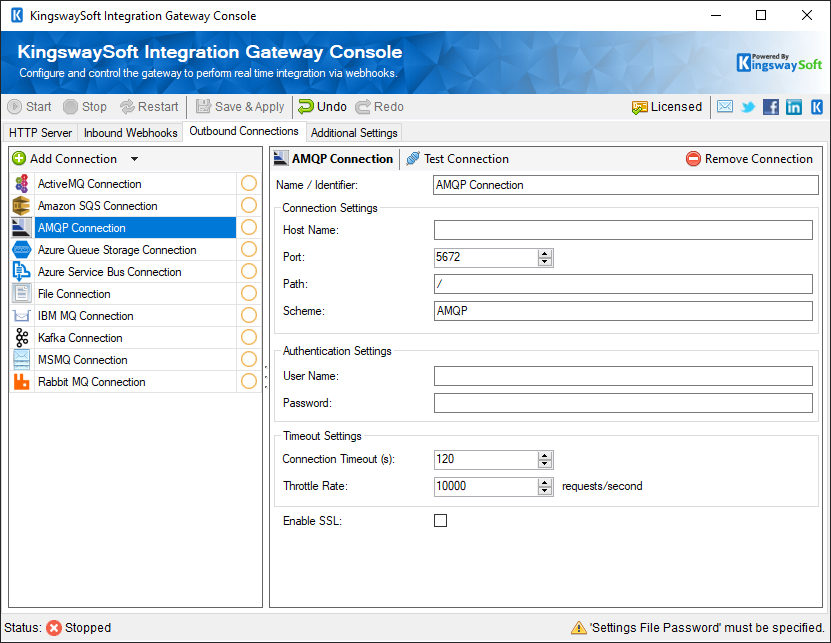This screenshot has width=831, height=643.
Task: Click the Host Name input field
Action: point(623,230)
